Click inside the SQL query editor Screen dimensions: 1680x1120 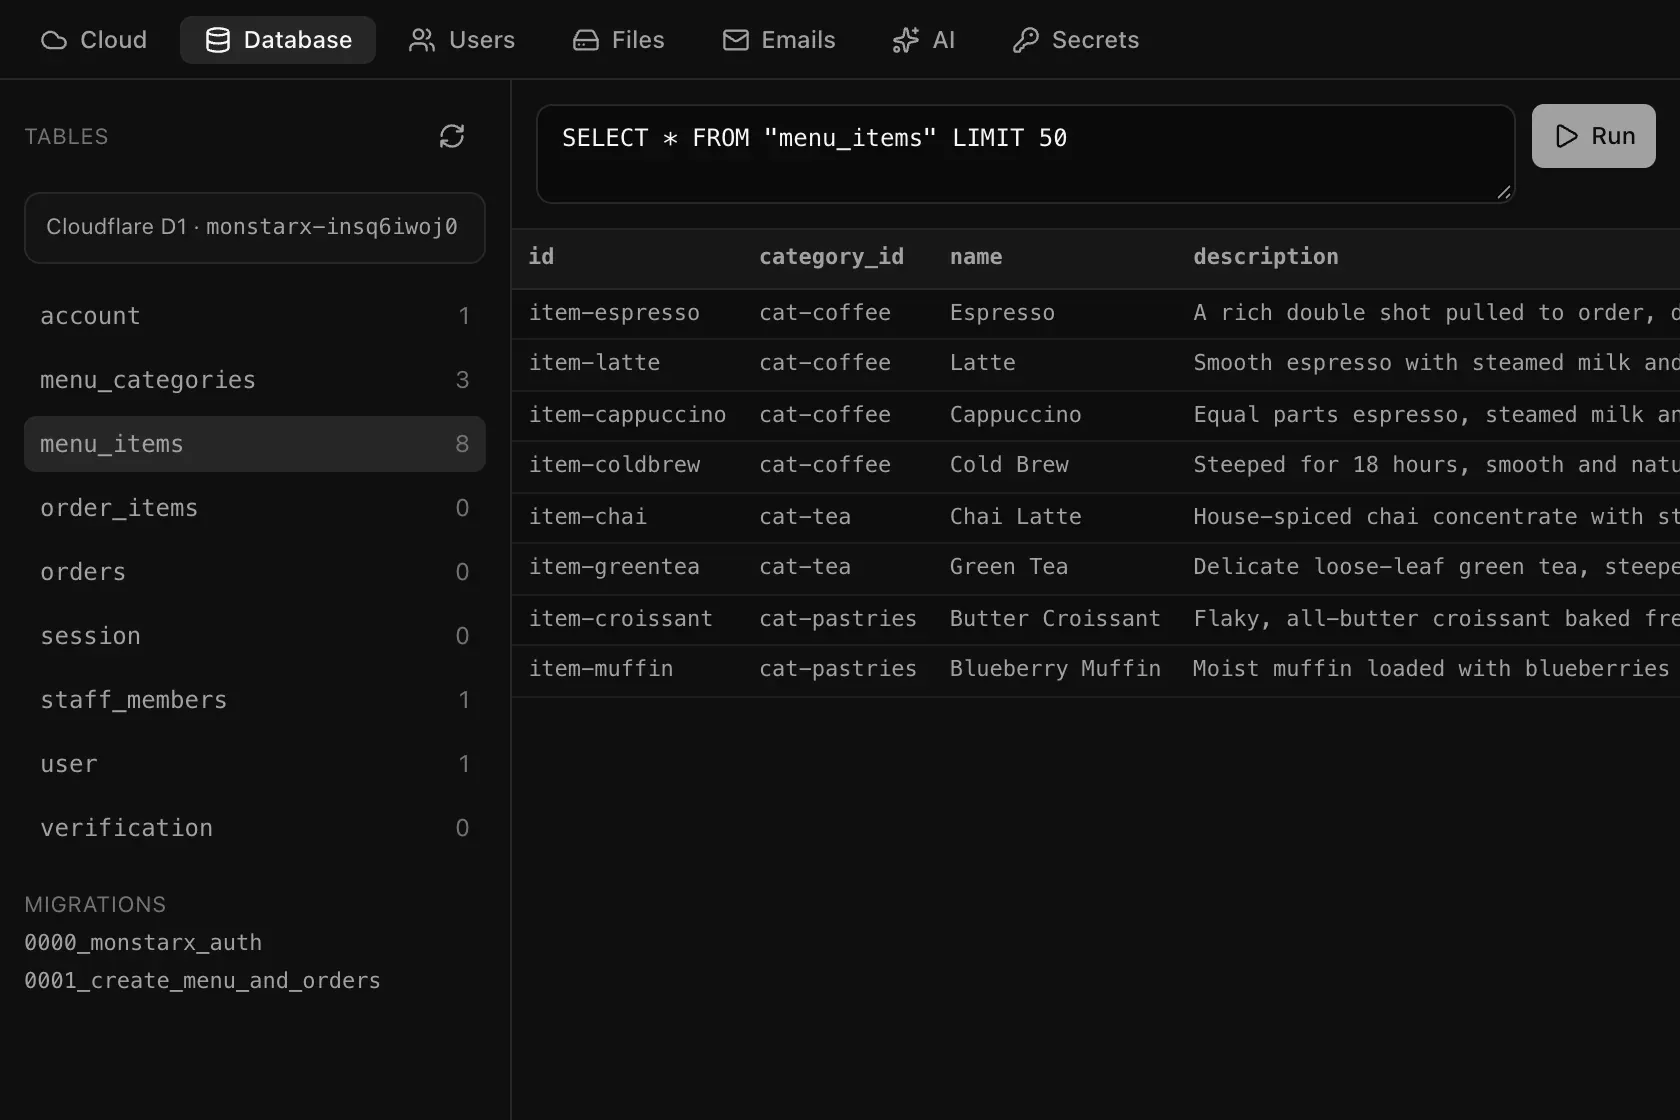(1025, 154)
